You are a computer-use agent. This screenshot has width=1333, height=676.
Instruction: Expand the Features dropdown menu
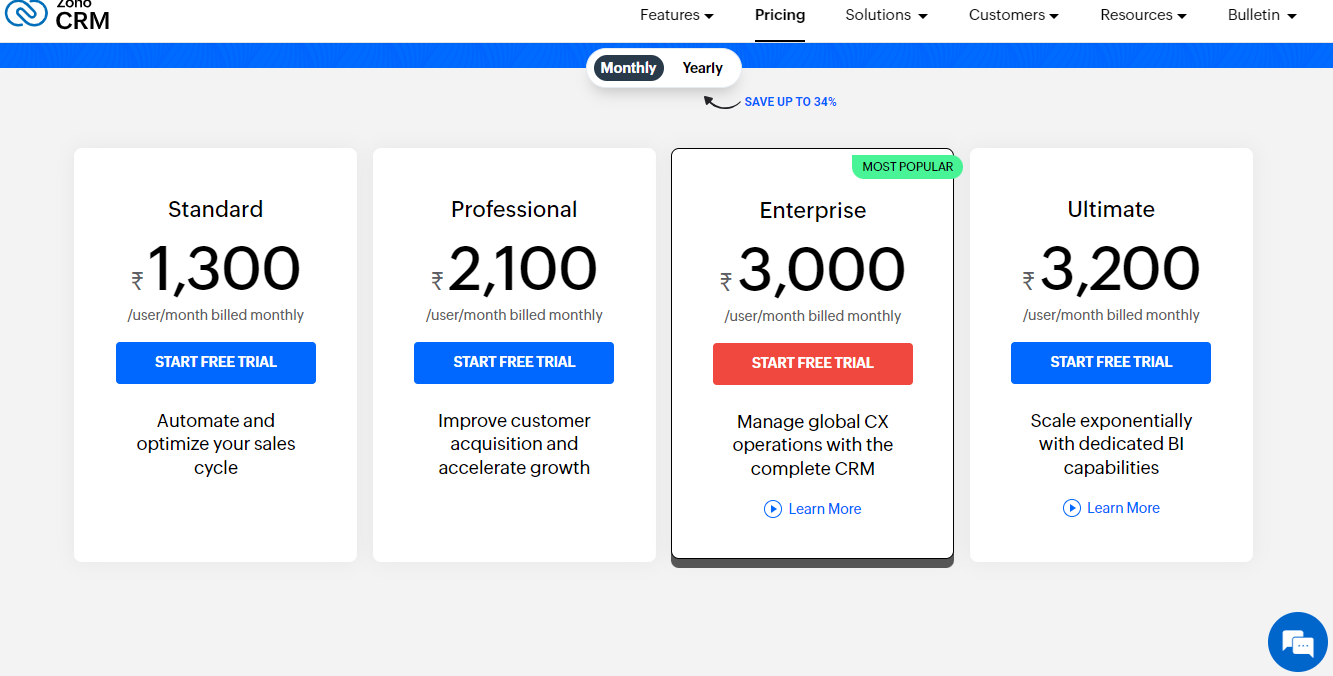677,15
